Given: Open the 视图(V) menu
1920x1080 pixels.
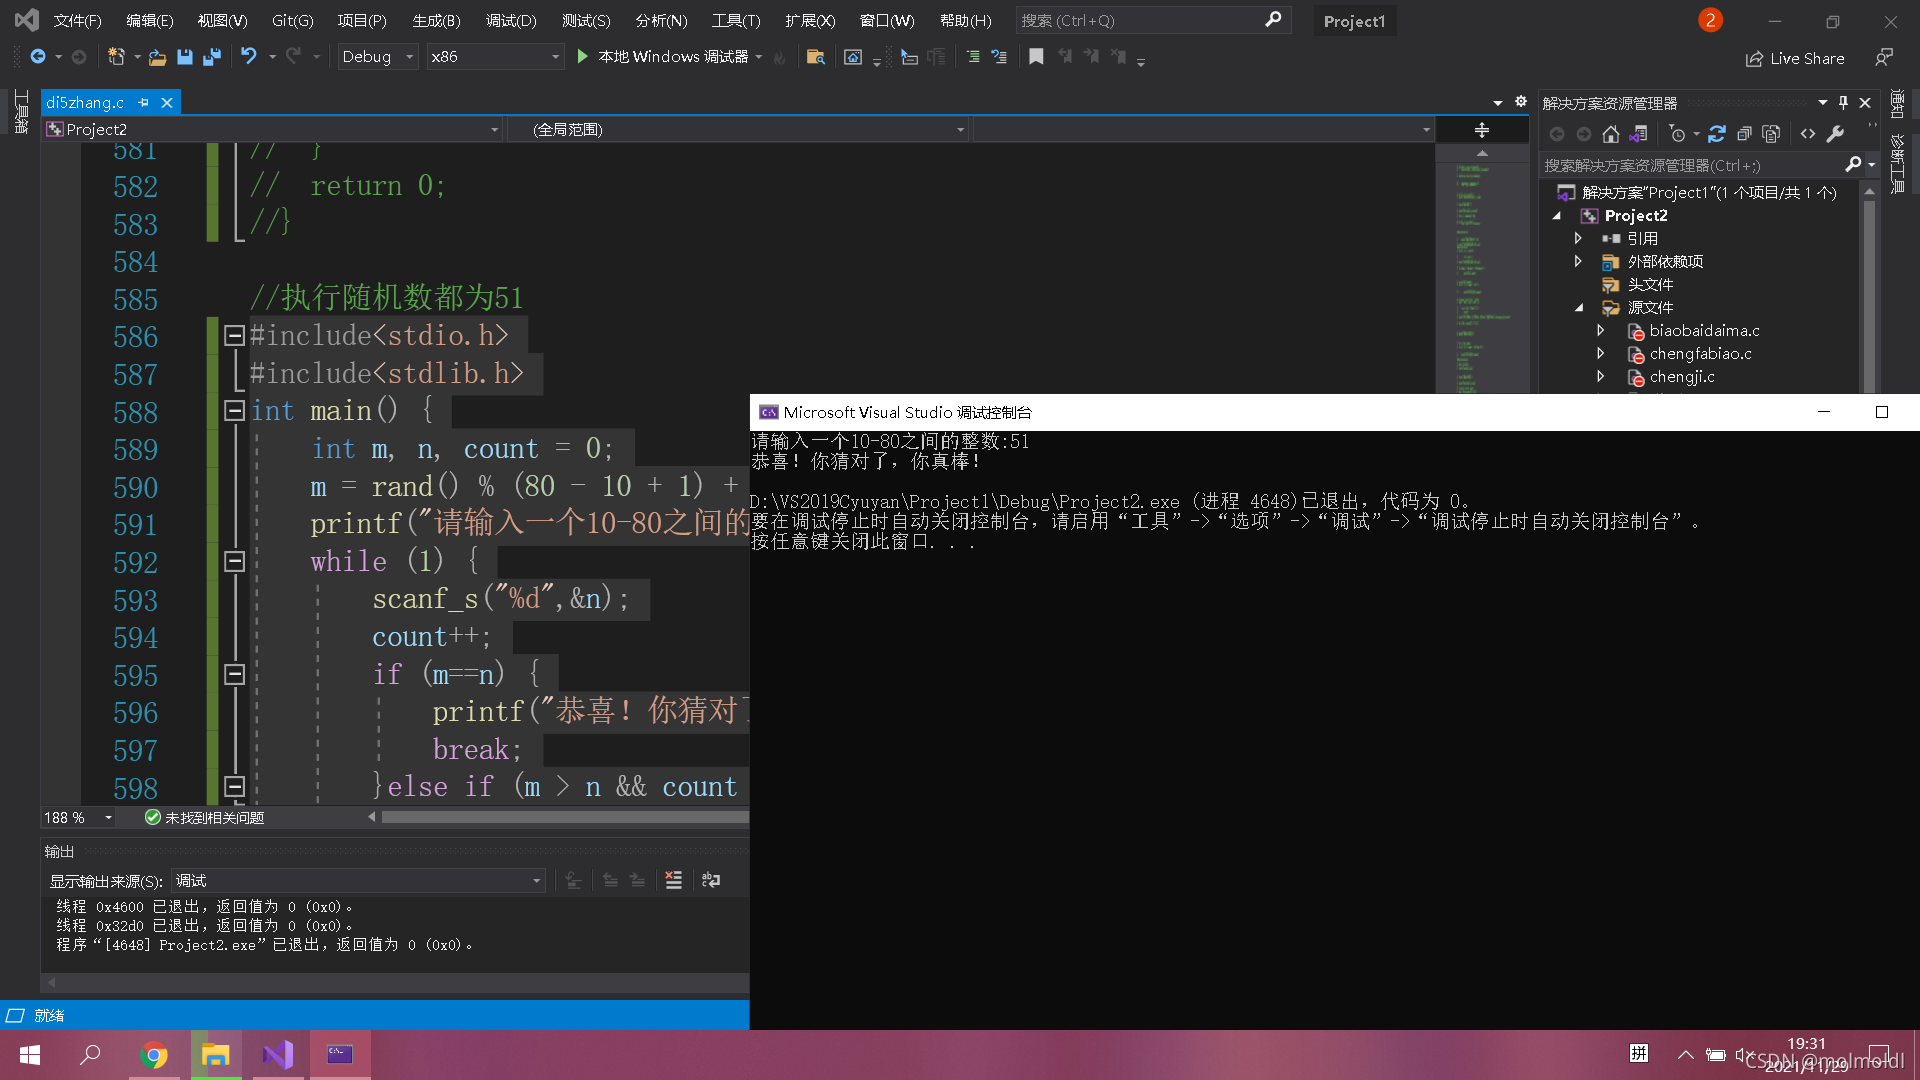Looking at the screenshot, I should [x=222, y=20].
